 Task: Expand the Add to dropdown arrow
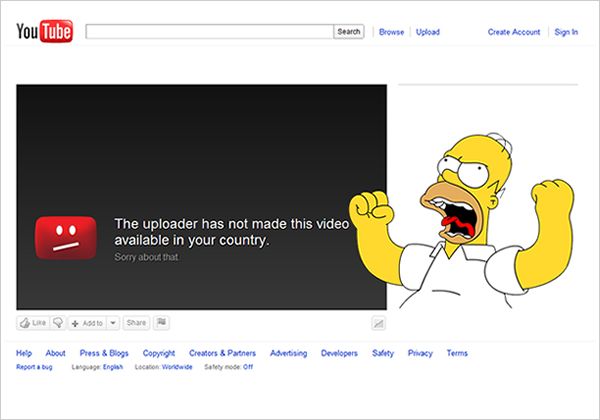coord(113,323)
